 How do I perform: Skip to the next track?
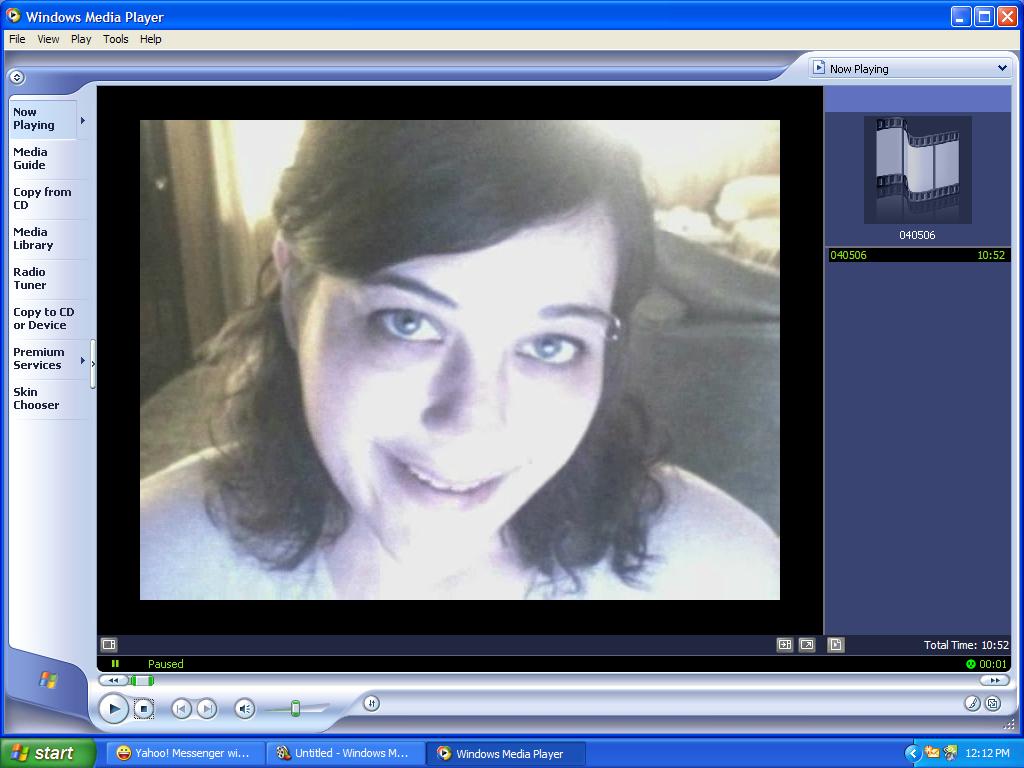(x=207, y=708)
